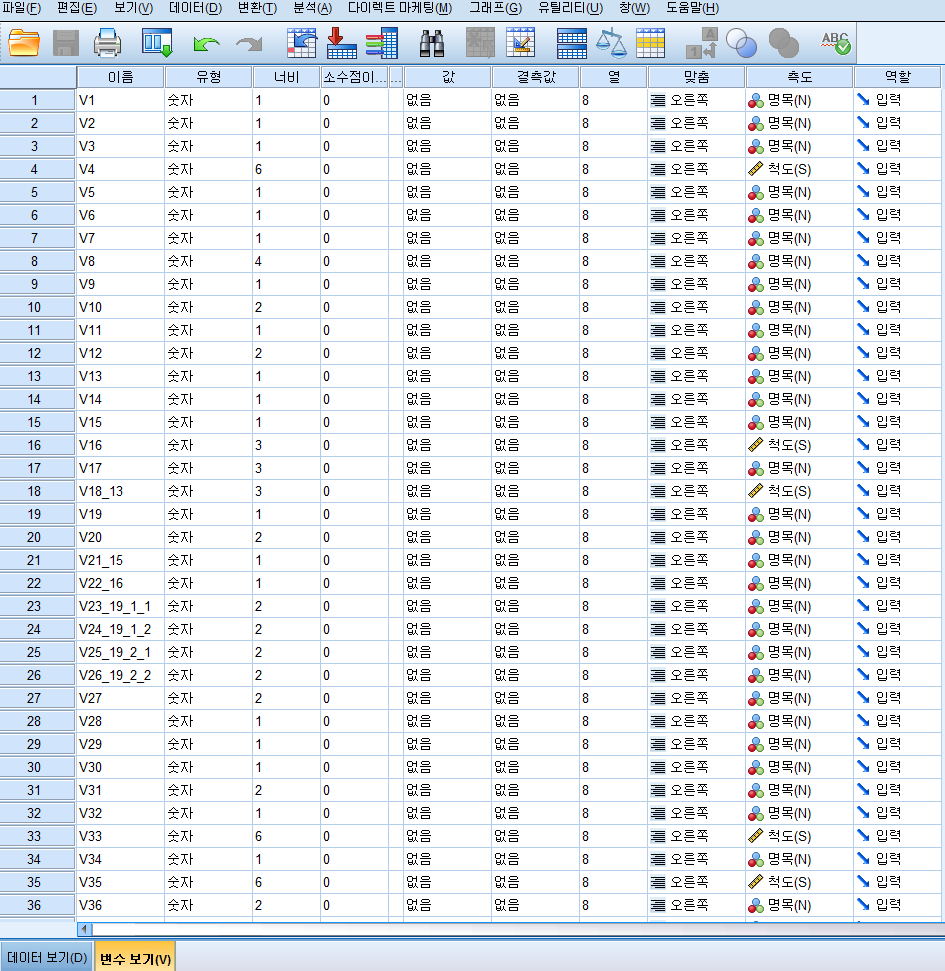Click the 이름 column header
Image resolution: width=945 pixels, height=971 pixels.
[120, 77]
